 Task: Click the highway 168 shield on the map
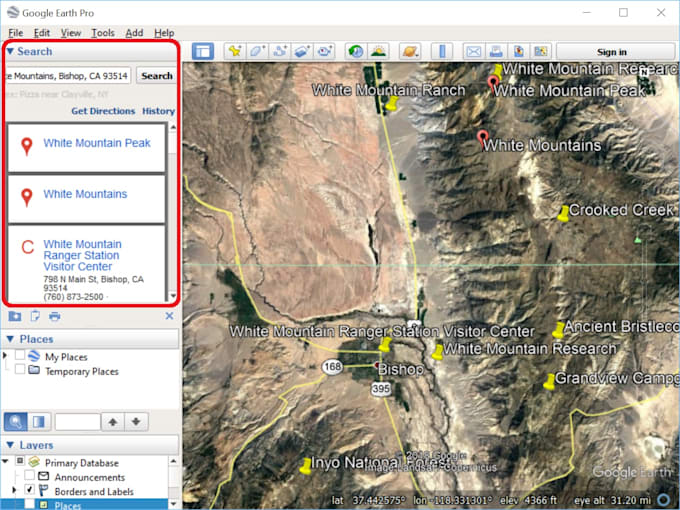(x=332, y=367)
